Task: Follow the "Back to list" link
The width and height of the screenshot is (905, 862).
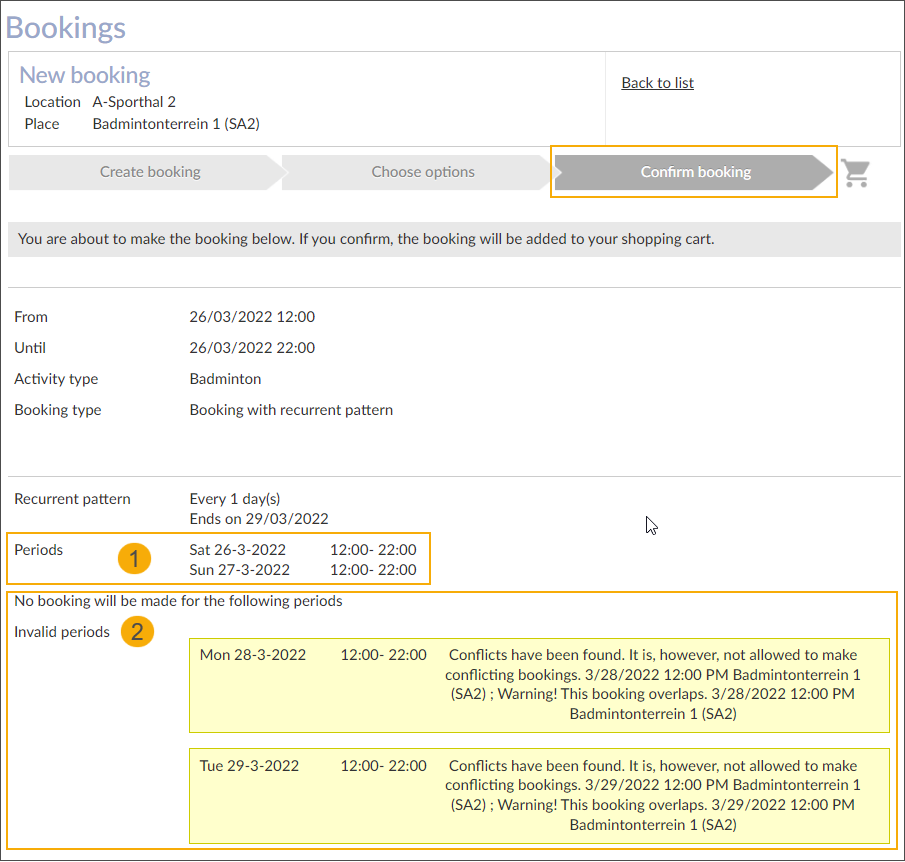Action: [657, 82]
